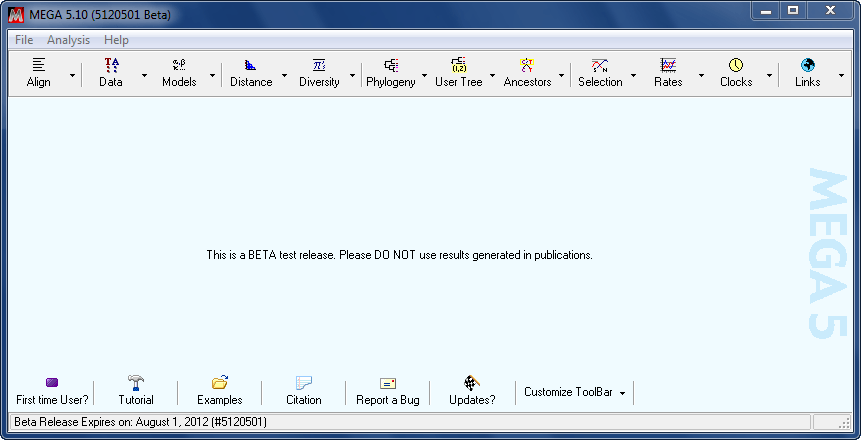
Task: Maximize the MEGA window
Action: click(x=793, y=10)
